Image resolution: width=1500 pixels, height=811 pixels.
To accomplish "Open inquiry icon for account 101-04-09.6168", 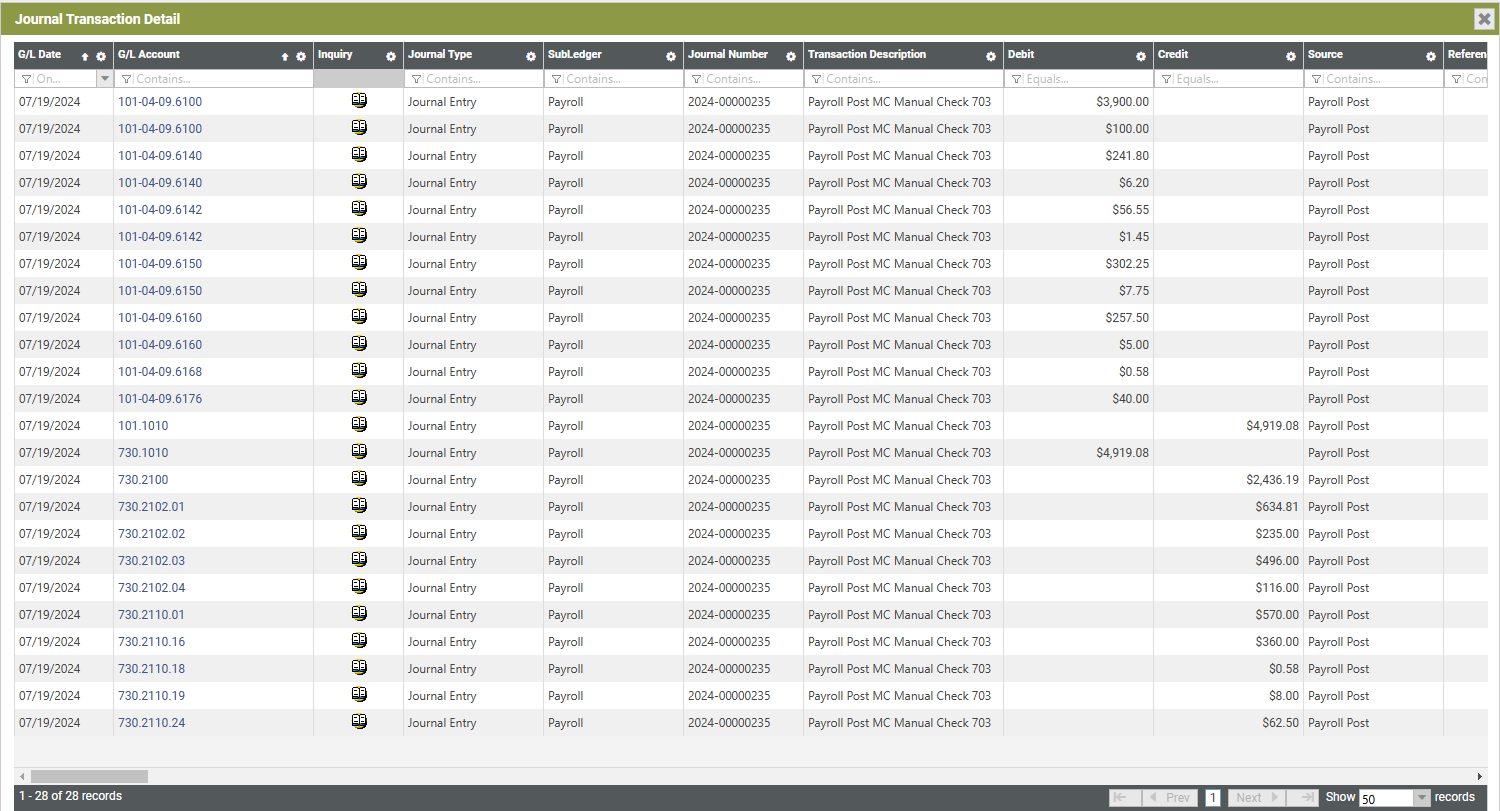I will click(x=359, y=370).
